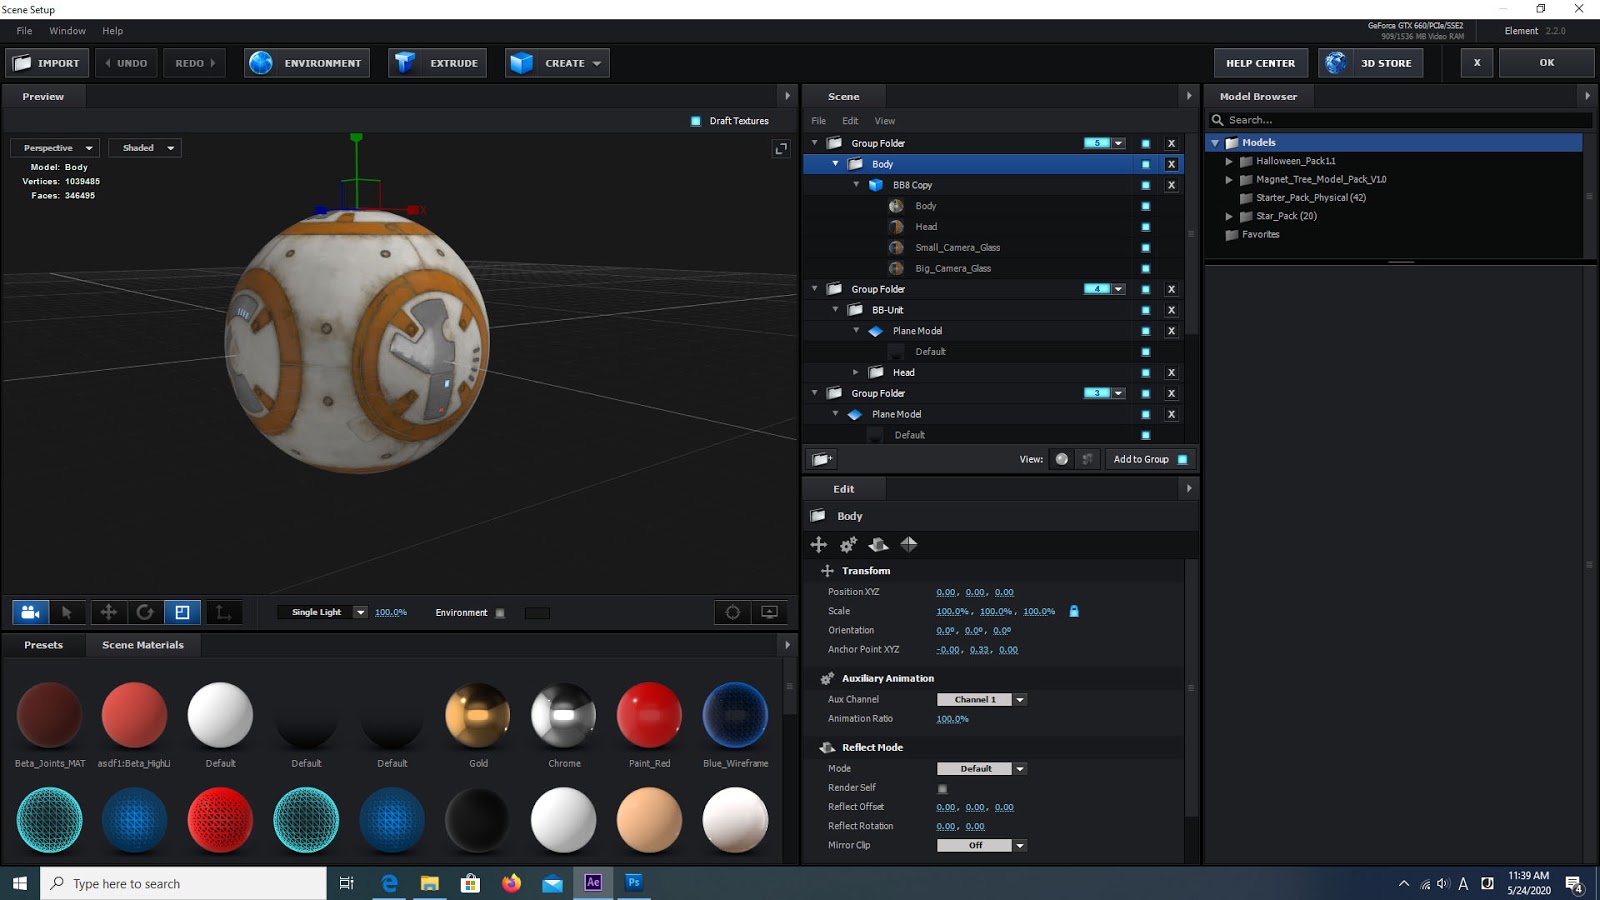Switch to the Scene Materials tab
1600x900 pixels.
pos(143,645)
